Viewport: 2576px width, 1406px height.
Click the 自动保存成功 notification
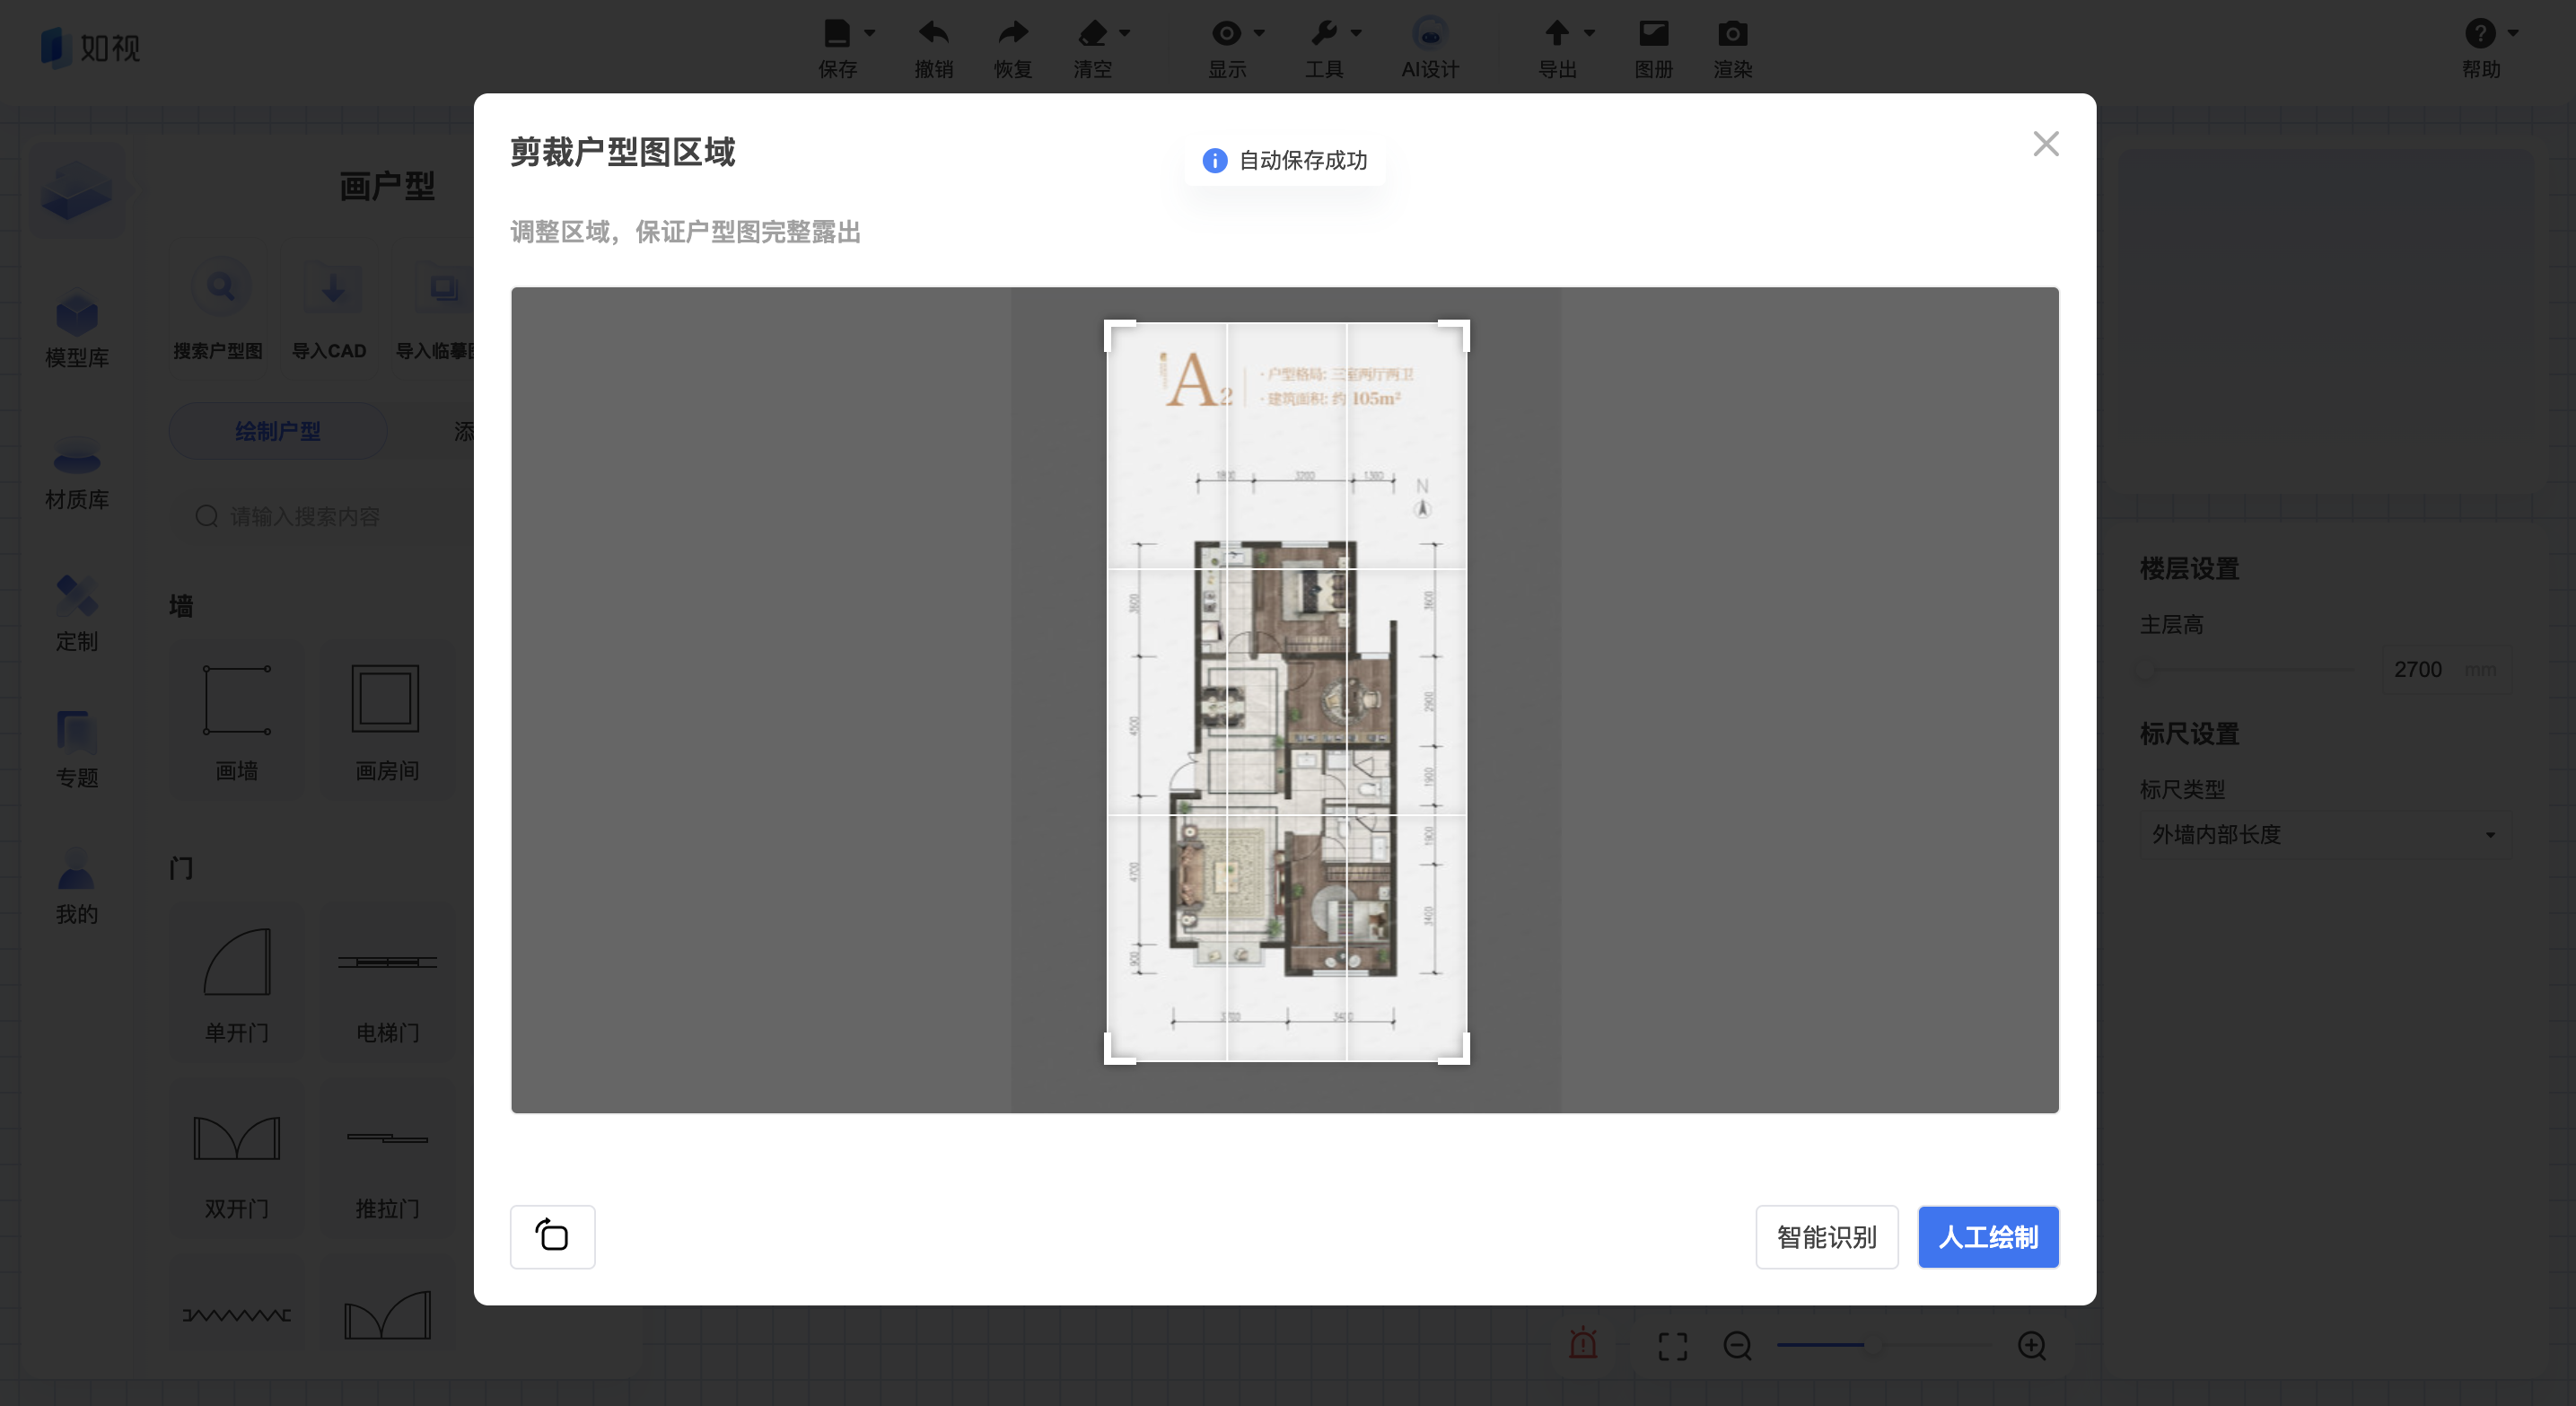(1285, 160)
